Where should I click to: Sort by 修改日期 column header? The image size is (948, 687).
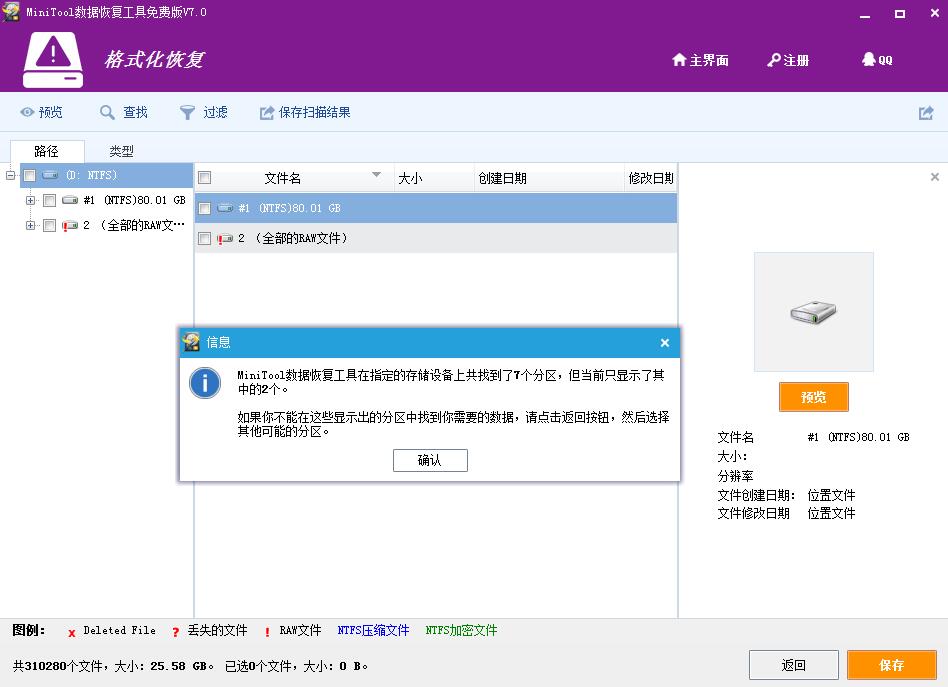coord(651,178)
